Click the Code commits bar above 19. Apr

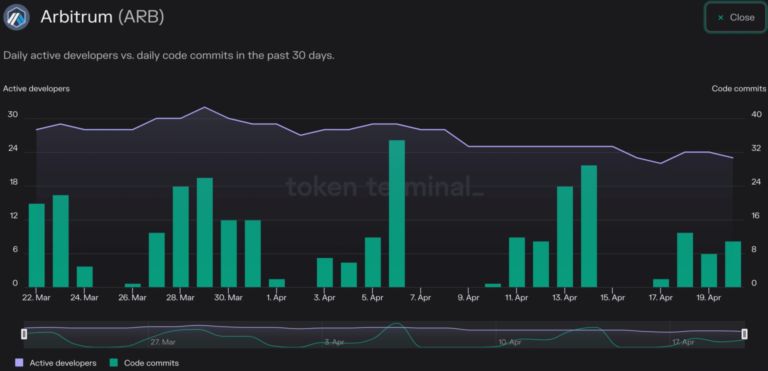pos(709,270)
